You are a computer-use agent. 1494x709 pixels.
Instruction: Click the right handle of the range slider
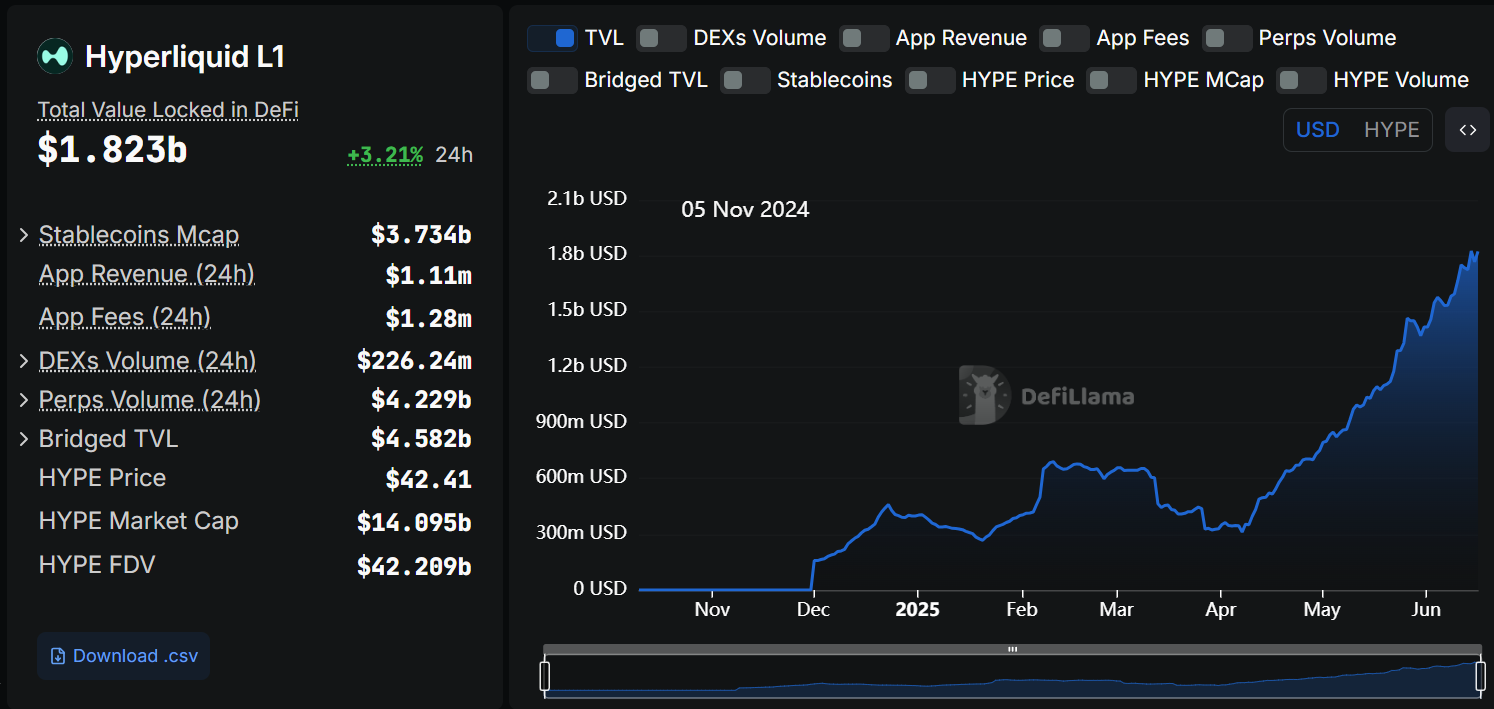(x=1481, y=676)
